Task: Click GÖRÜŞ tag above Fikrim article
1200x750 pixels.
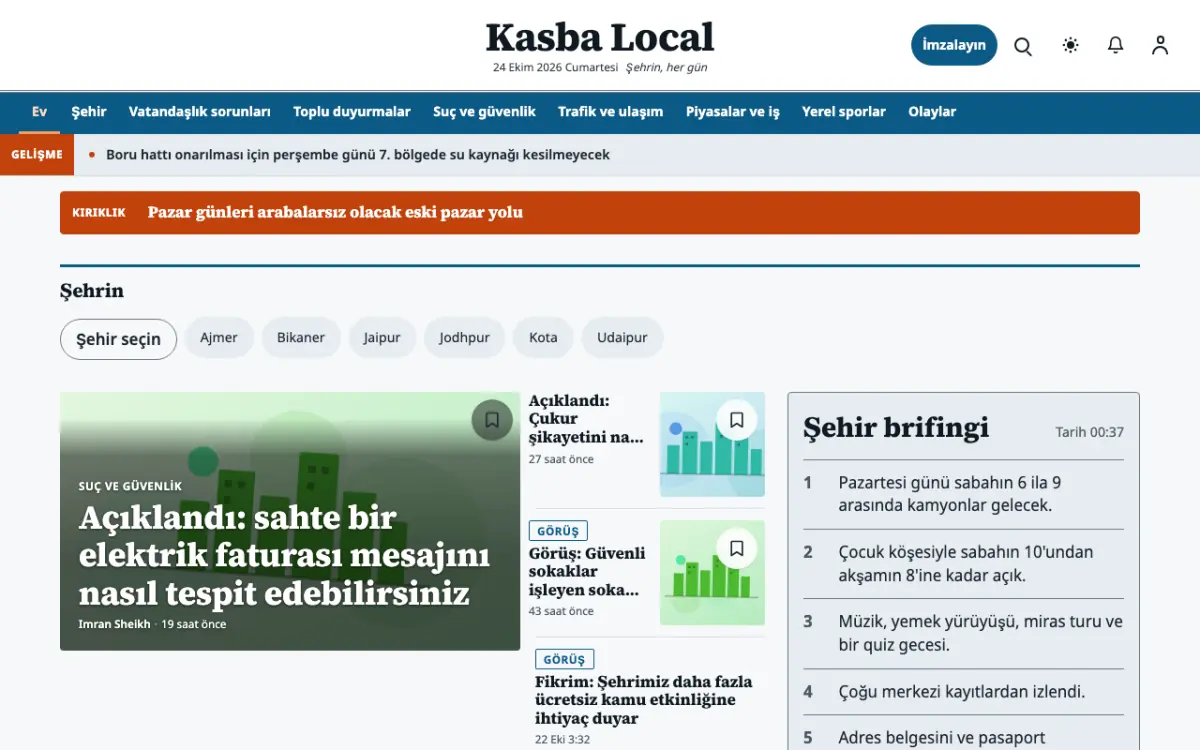Action: pos(564,660)
